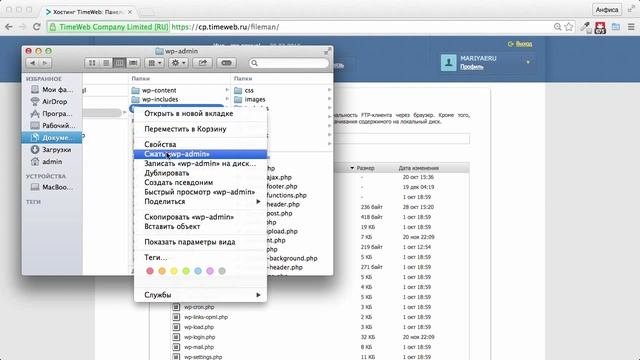Expand wp-content folder arrow
The image size is (640, 360).
(x=227, y=90)
